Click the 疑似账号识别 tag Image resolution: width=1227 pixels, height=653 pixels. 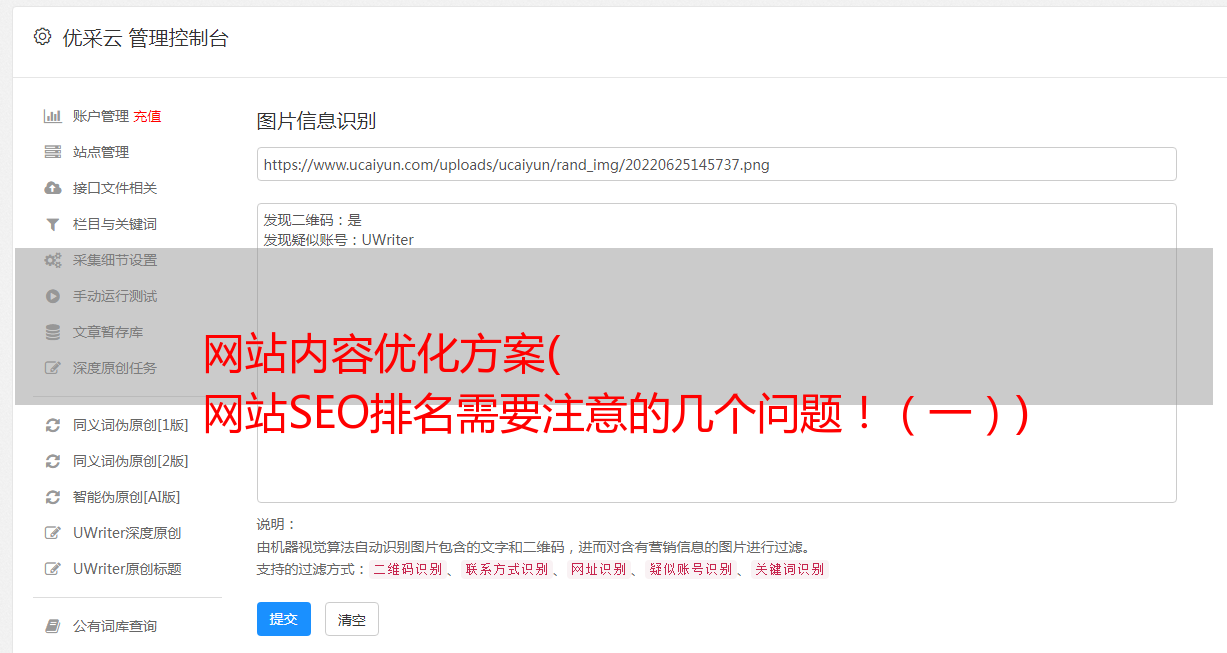coord(691,569)
